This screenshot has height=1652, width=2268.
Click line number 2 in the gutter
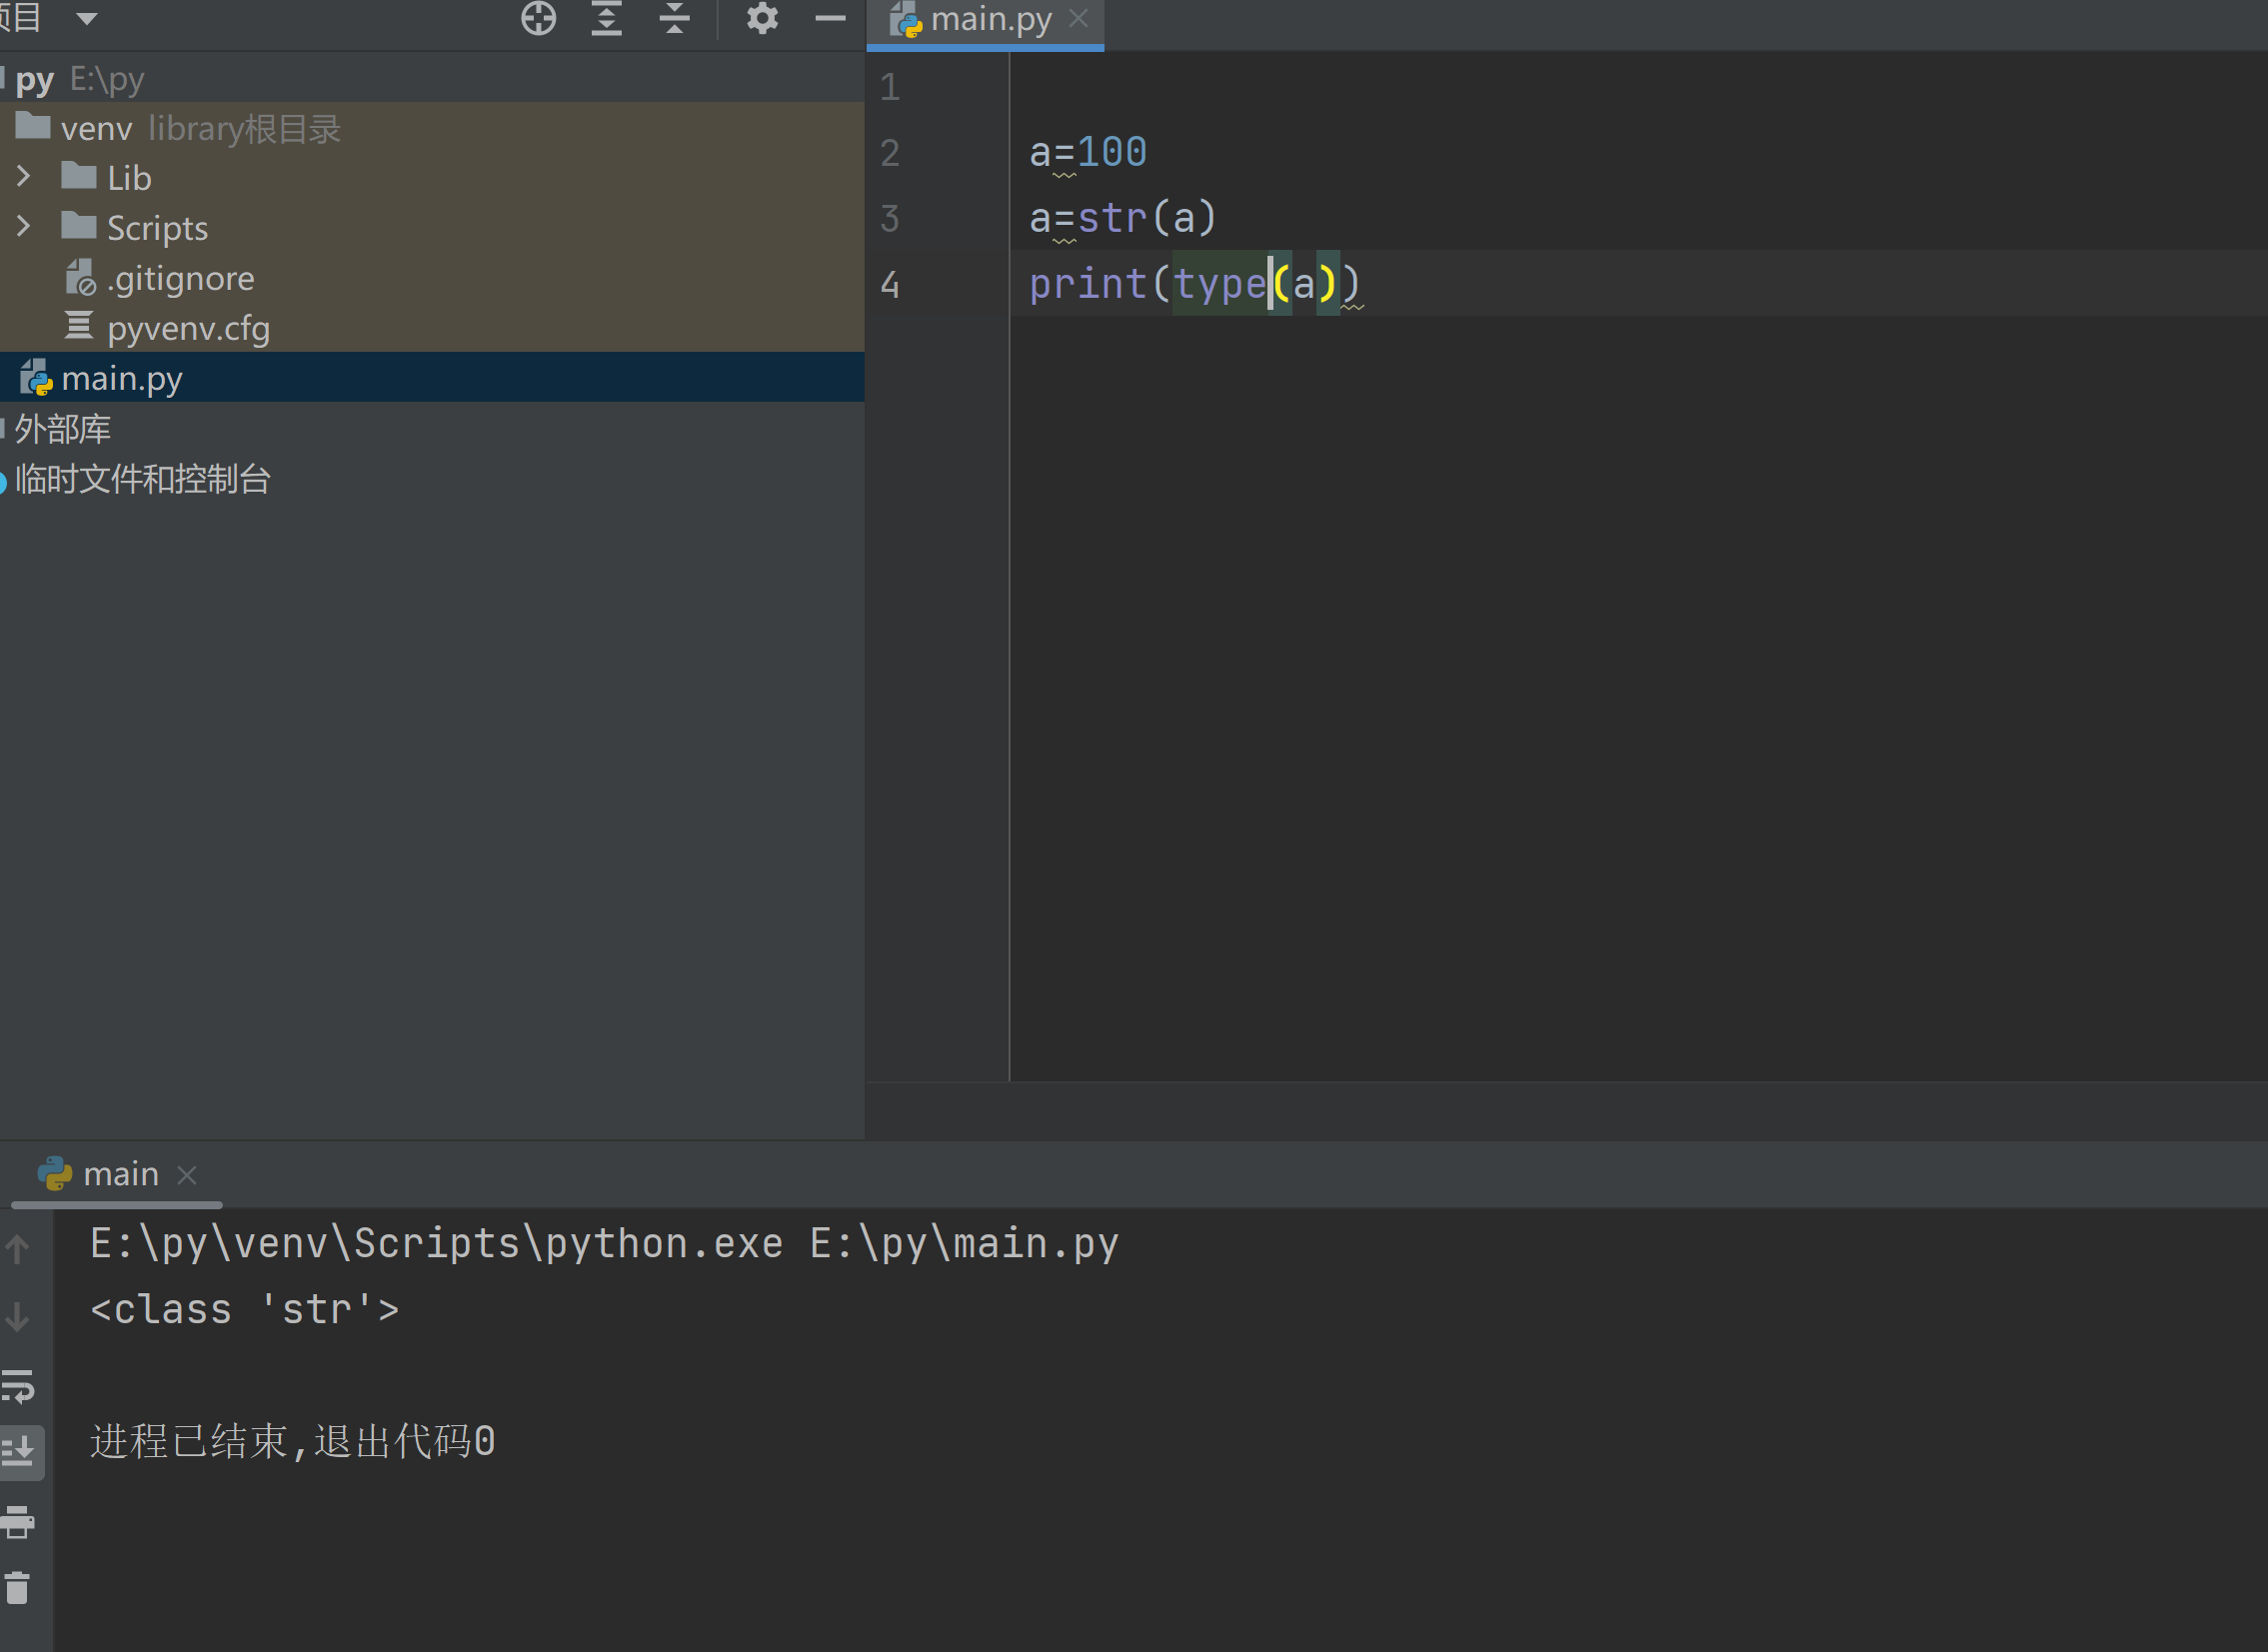click(890, 153)
